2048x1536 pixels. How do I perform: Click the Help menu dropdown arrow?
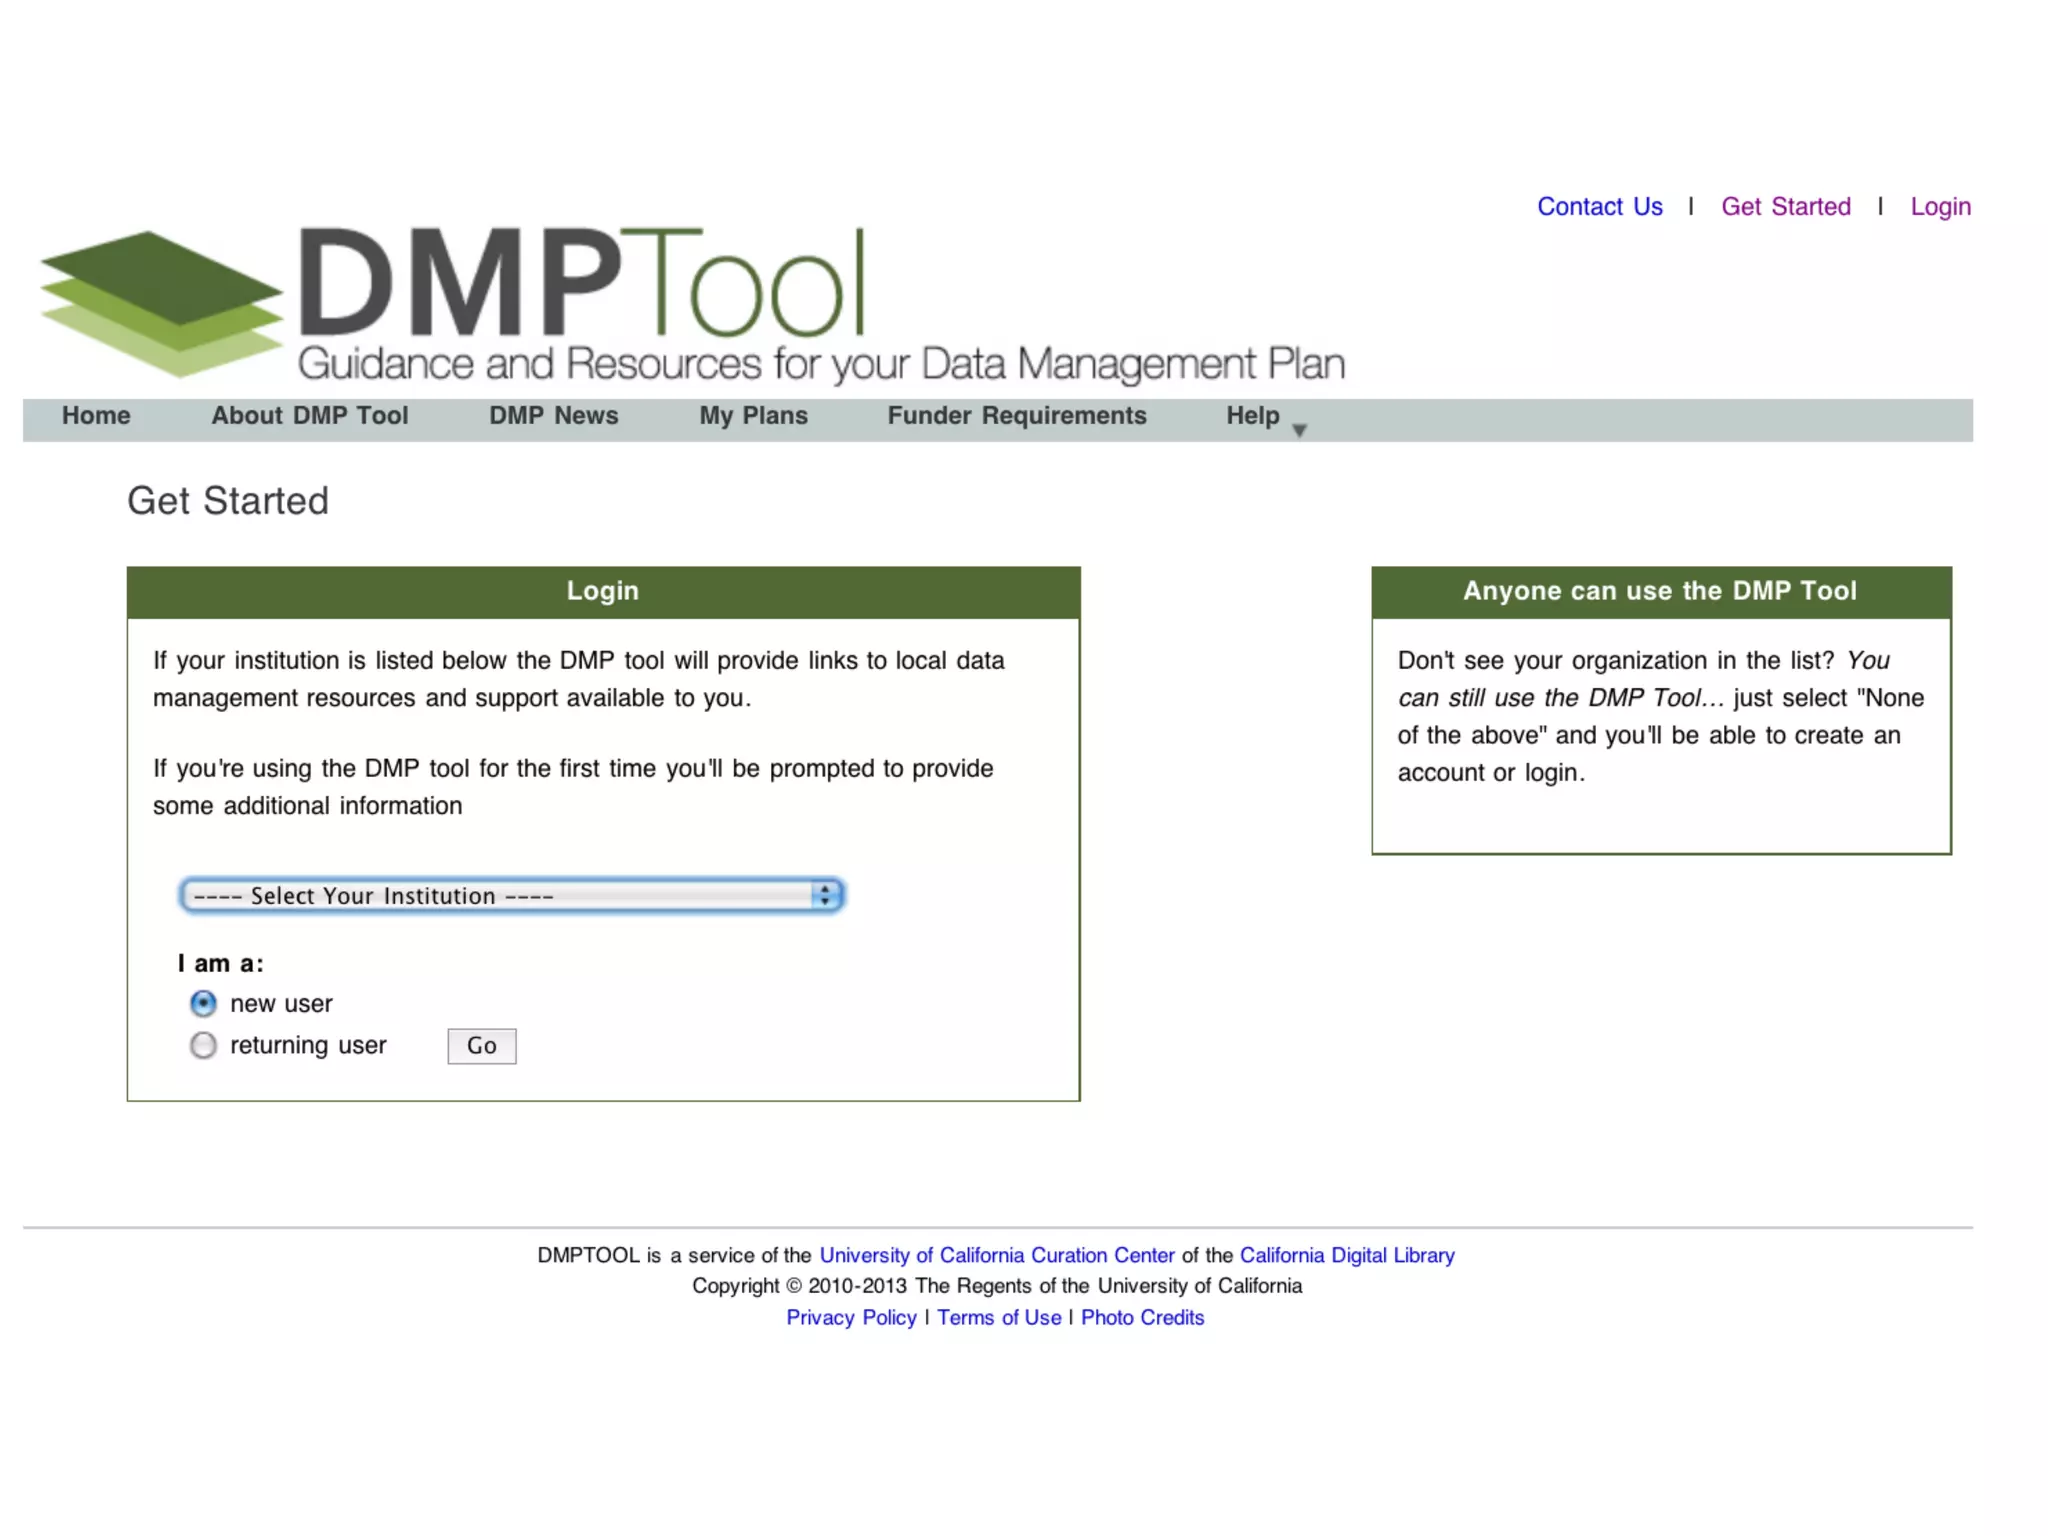[1299, 430]
